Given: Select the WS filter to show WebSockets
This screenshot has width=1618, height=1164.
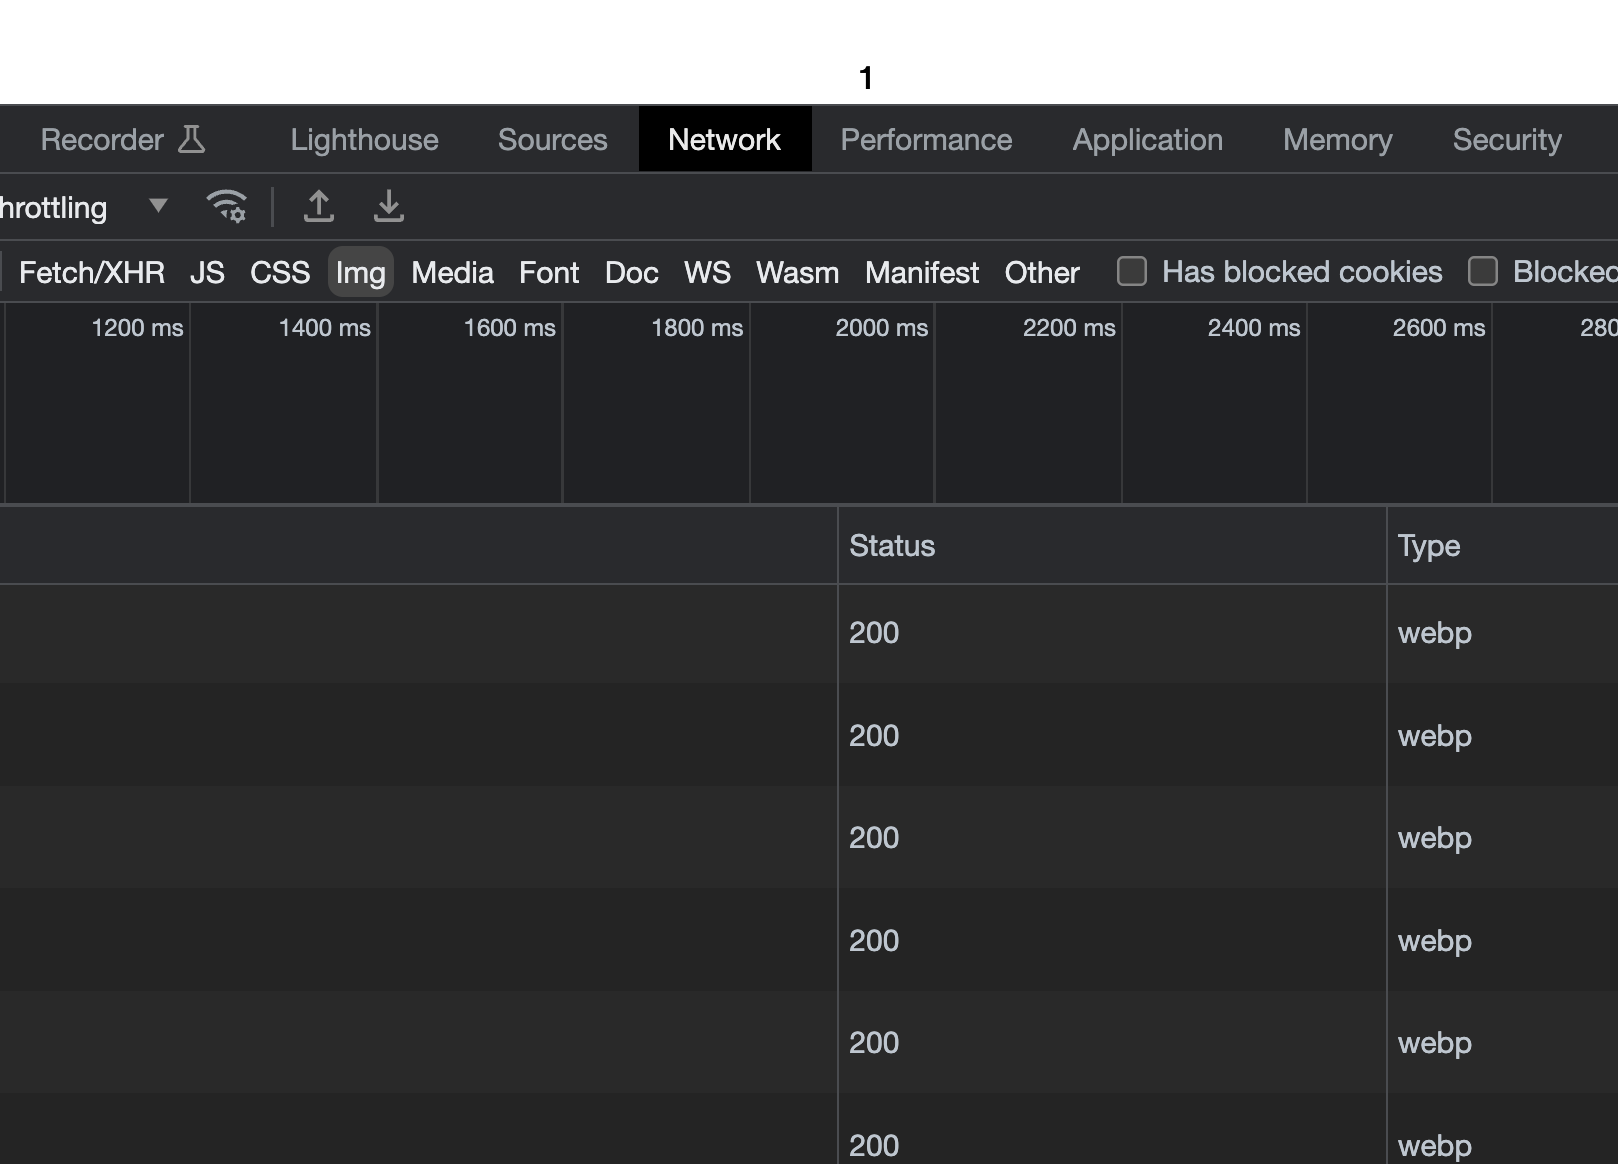Looking at the screenshot, I should pyautogui.click(x=707, y=272).
